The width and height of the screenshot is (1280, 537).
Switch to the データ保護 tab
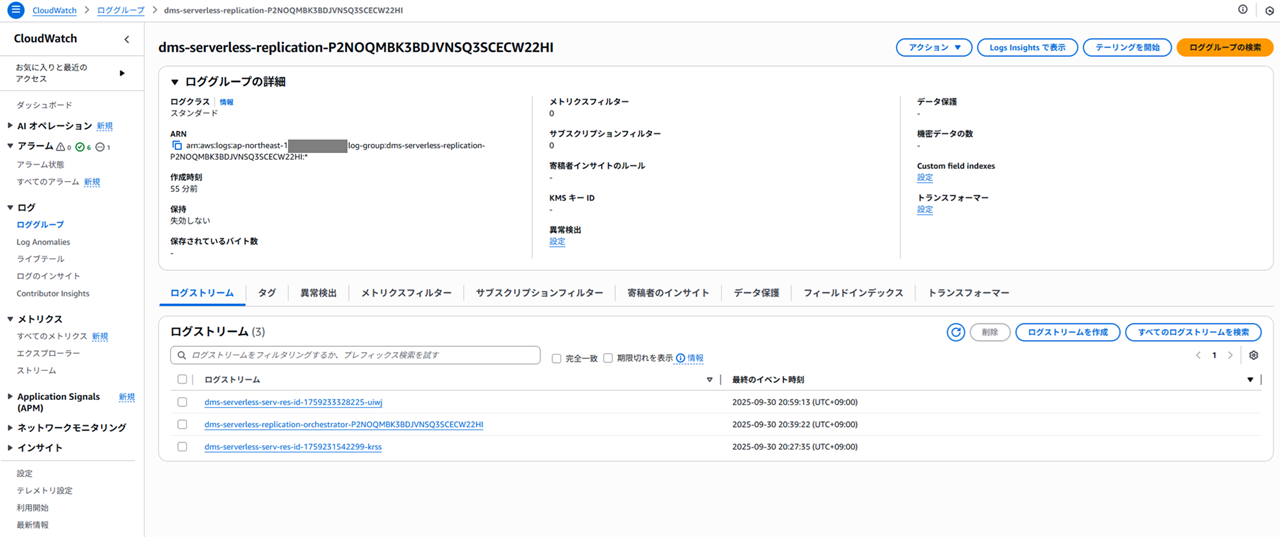(x=756, y=293)
